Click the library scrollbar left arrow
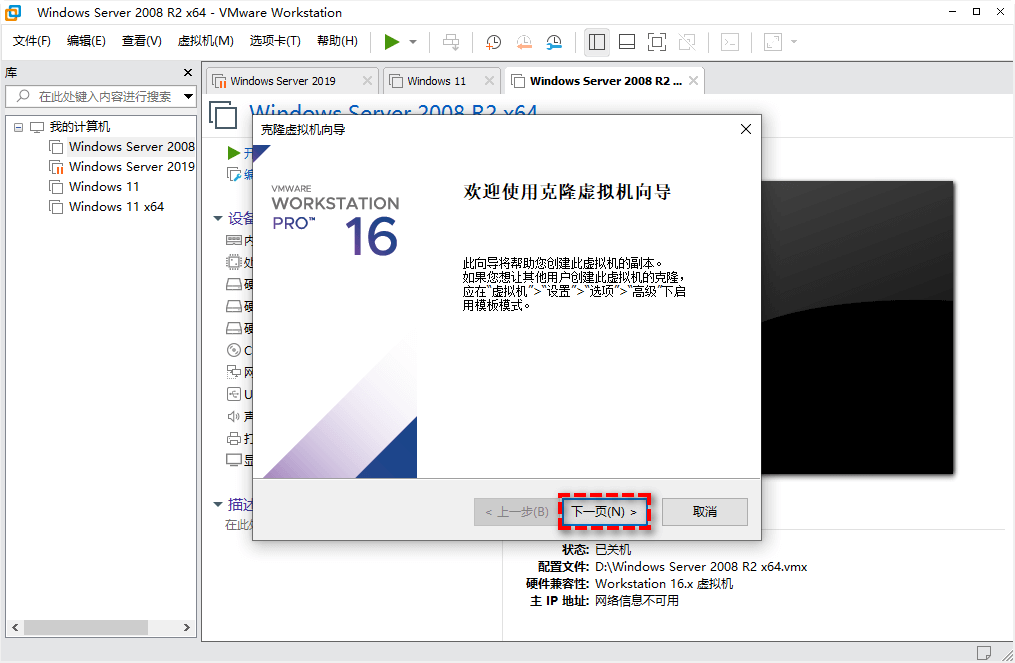The image size is (1015, 663). click(x=16, y=627)
